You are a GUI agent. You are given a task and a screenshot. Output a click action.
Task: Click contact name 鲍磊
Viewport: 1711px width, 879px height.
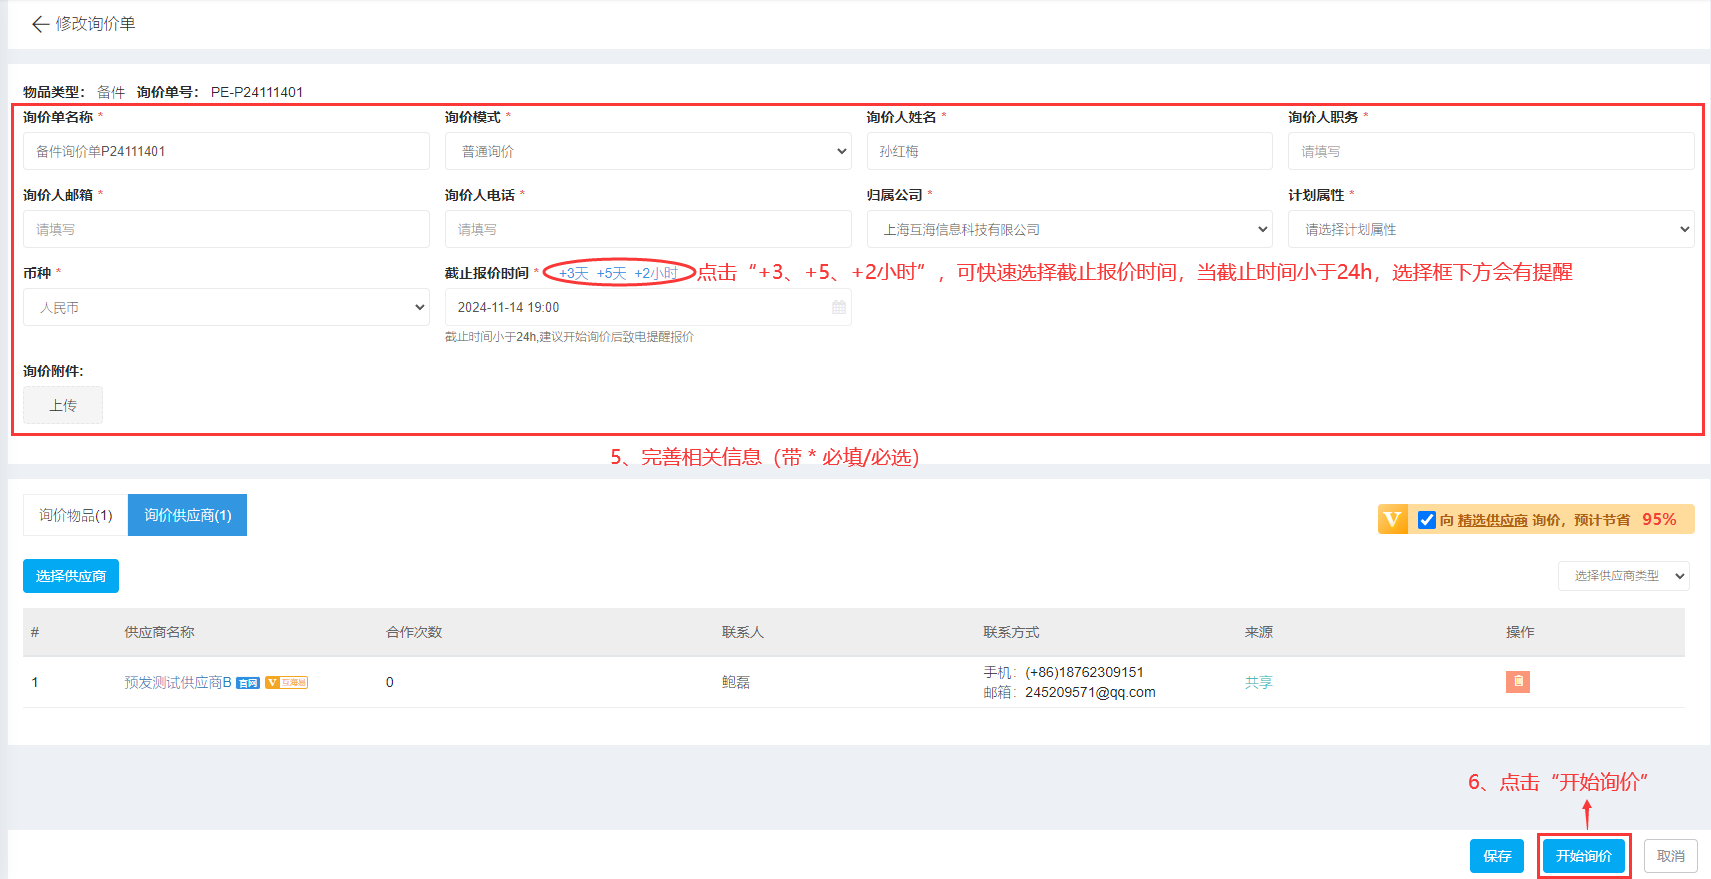(x=736, y=682)
